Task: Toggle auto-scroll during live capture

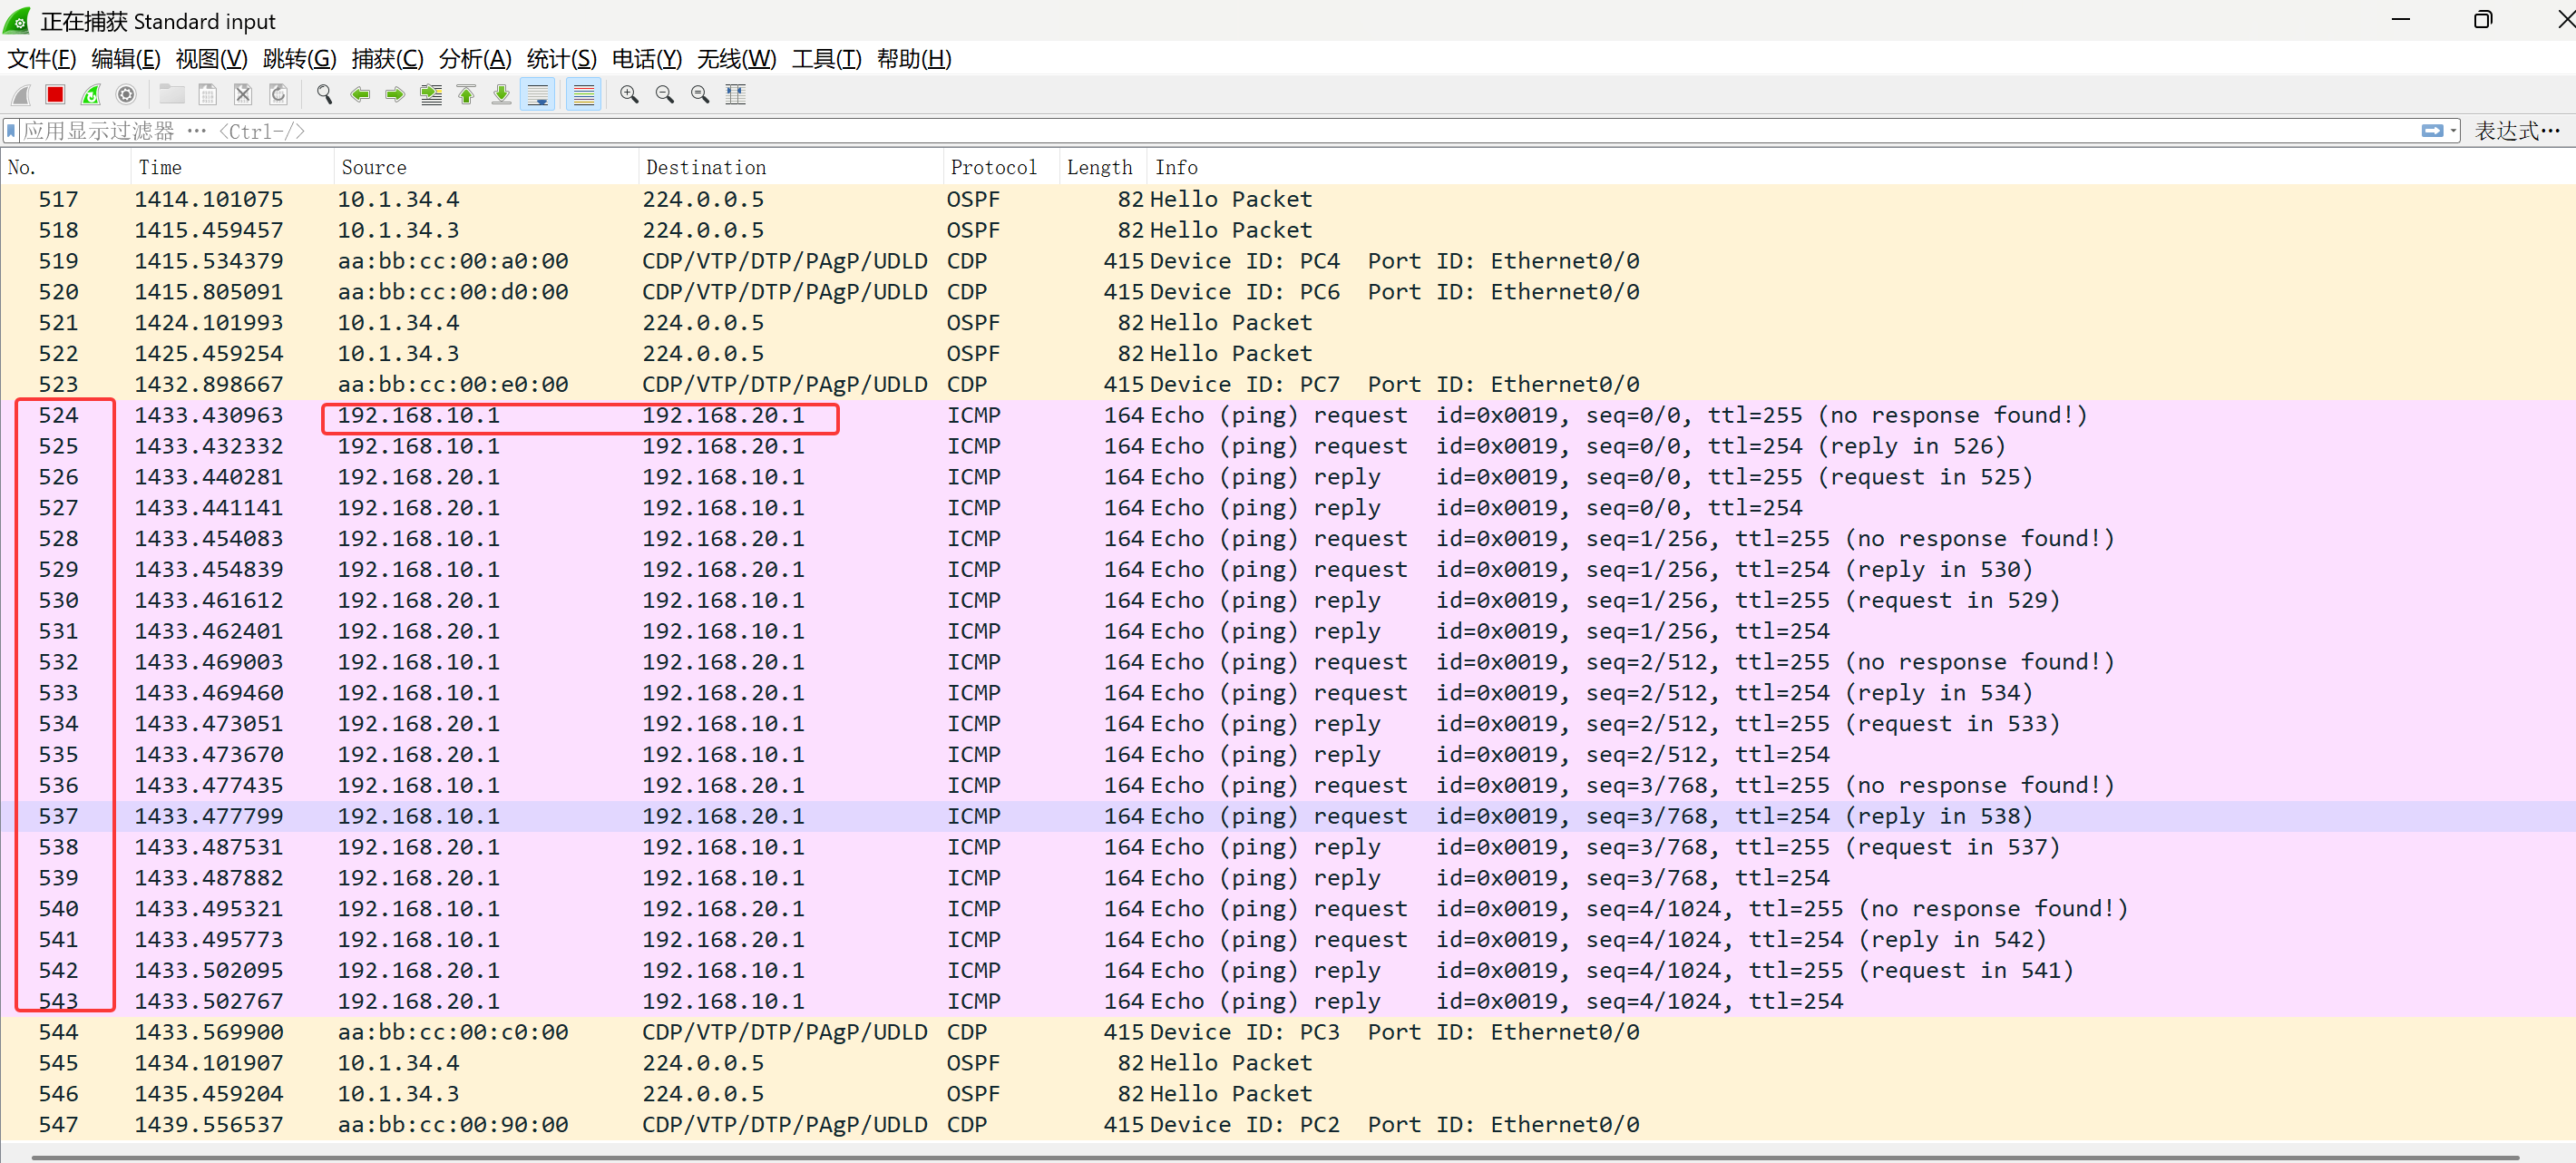Action: tap(538, 95)
